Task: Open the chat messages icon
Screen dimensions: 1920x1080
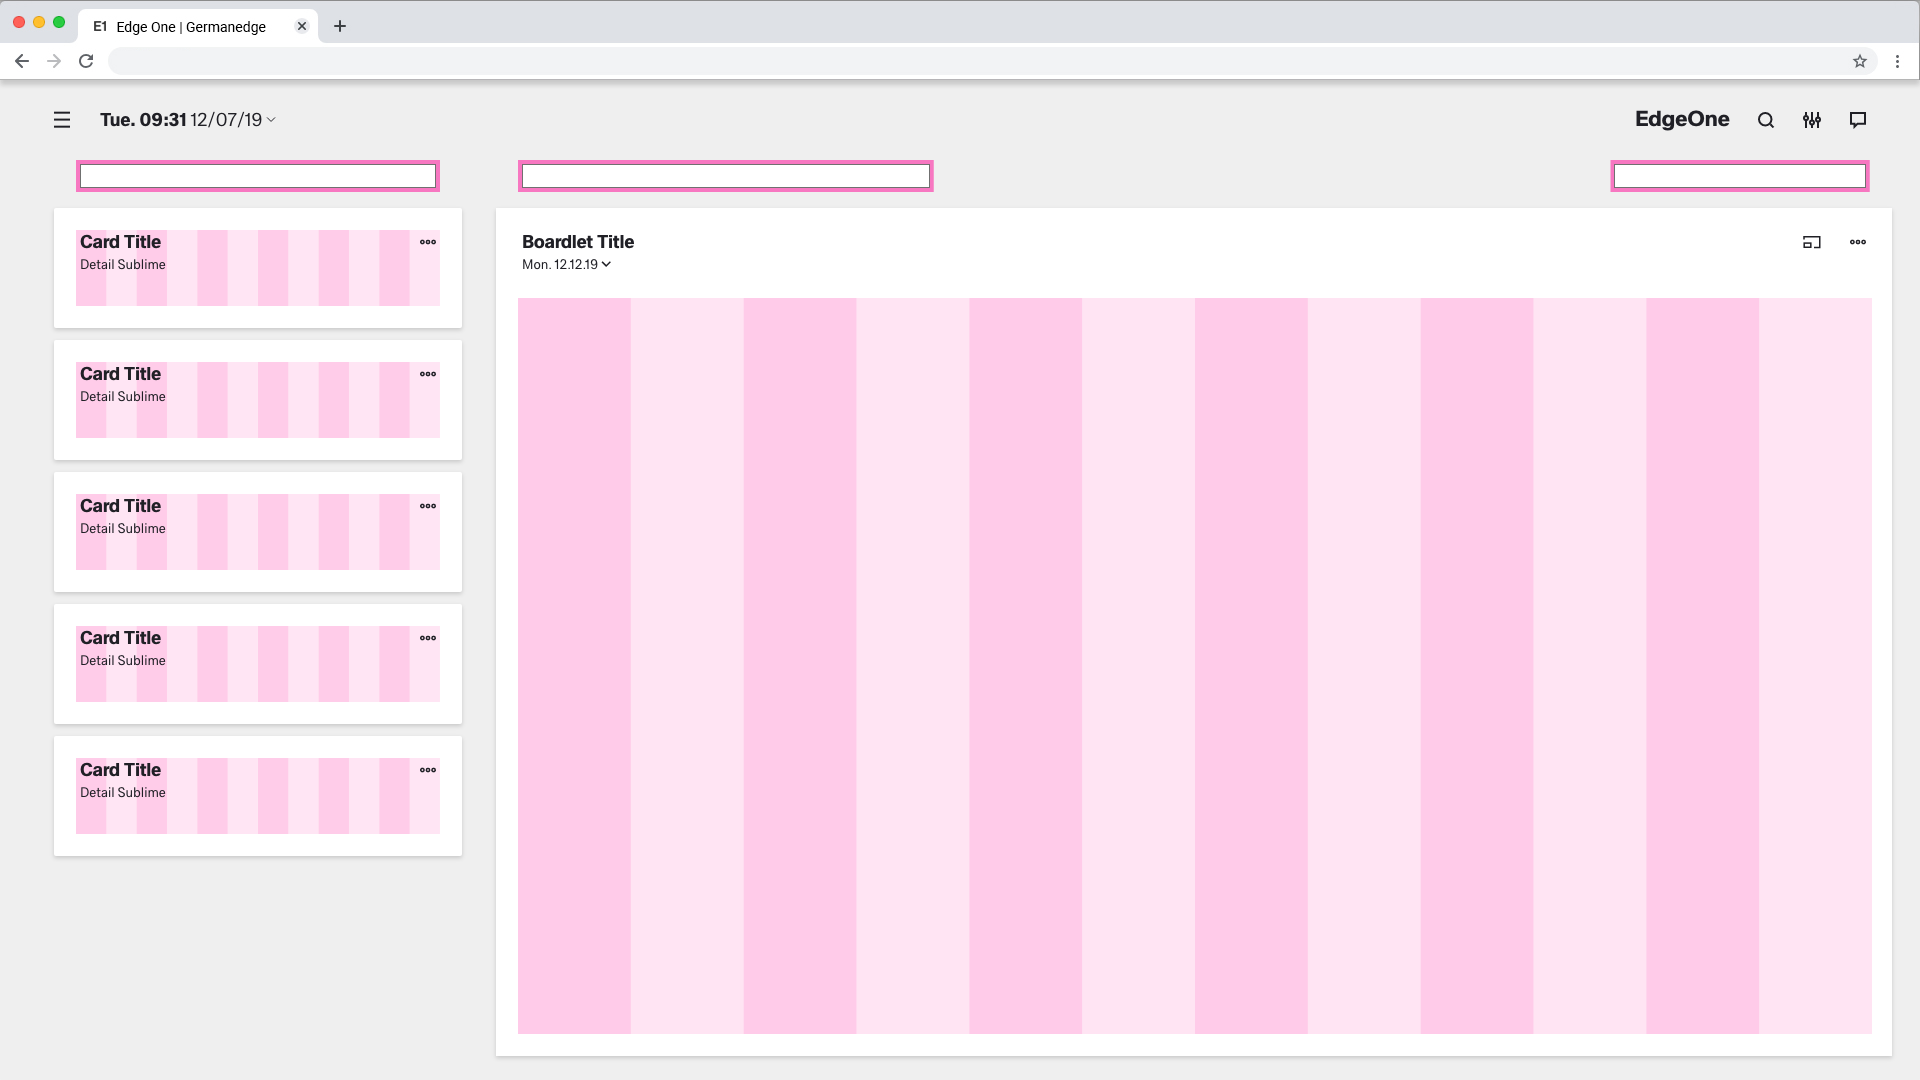Action: (1858, 120)
